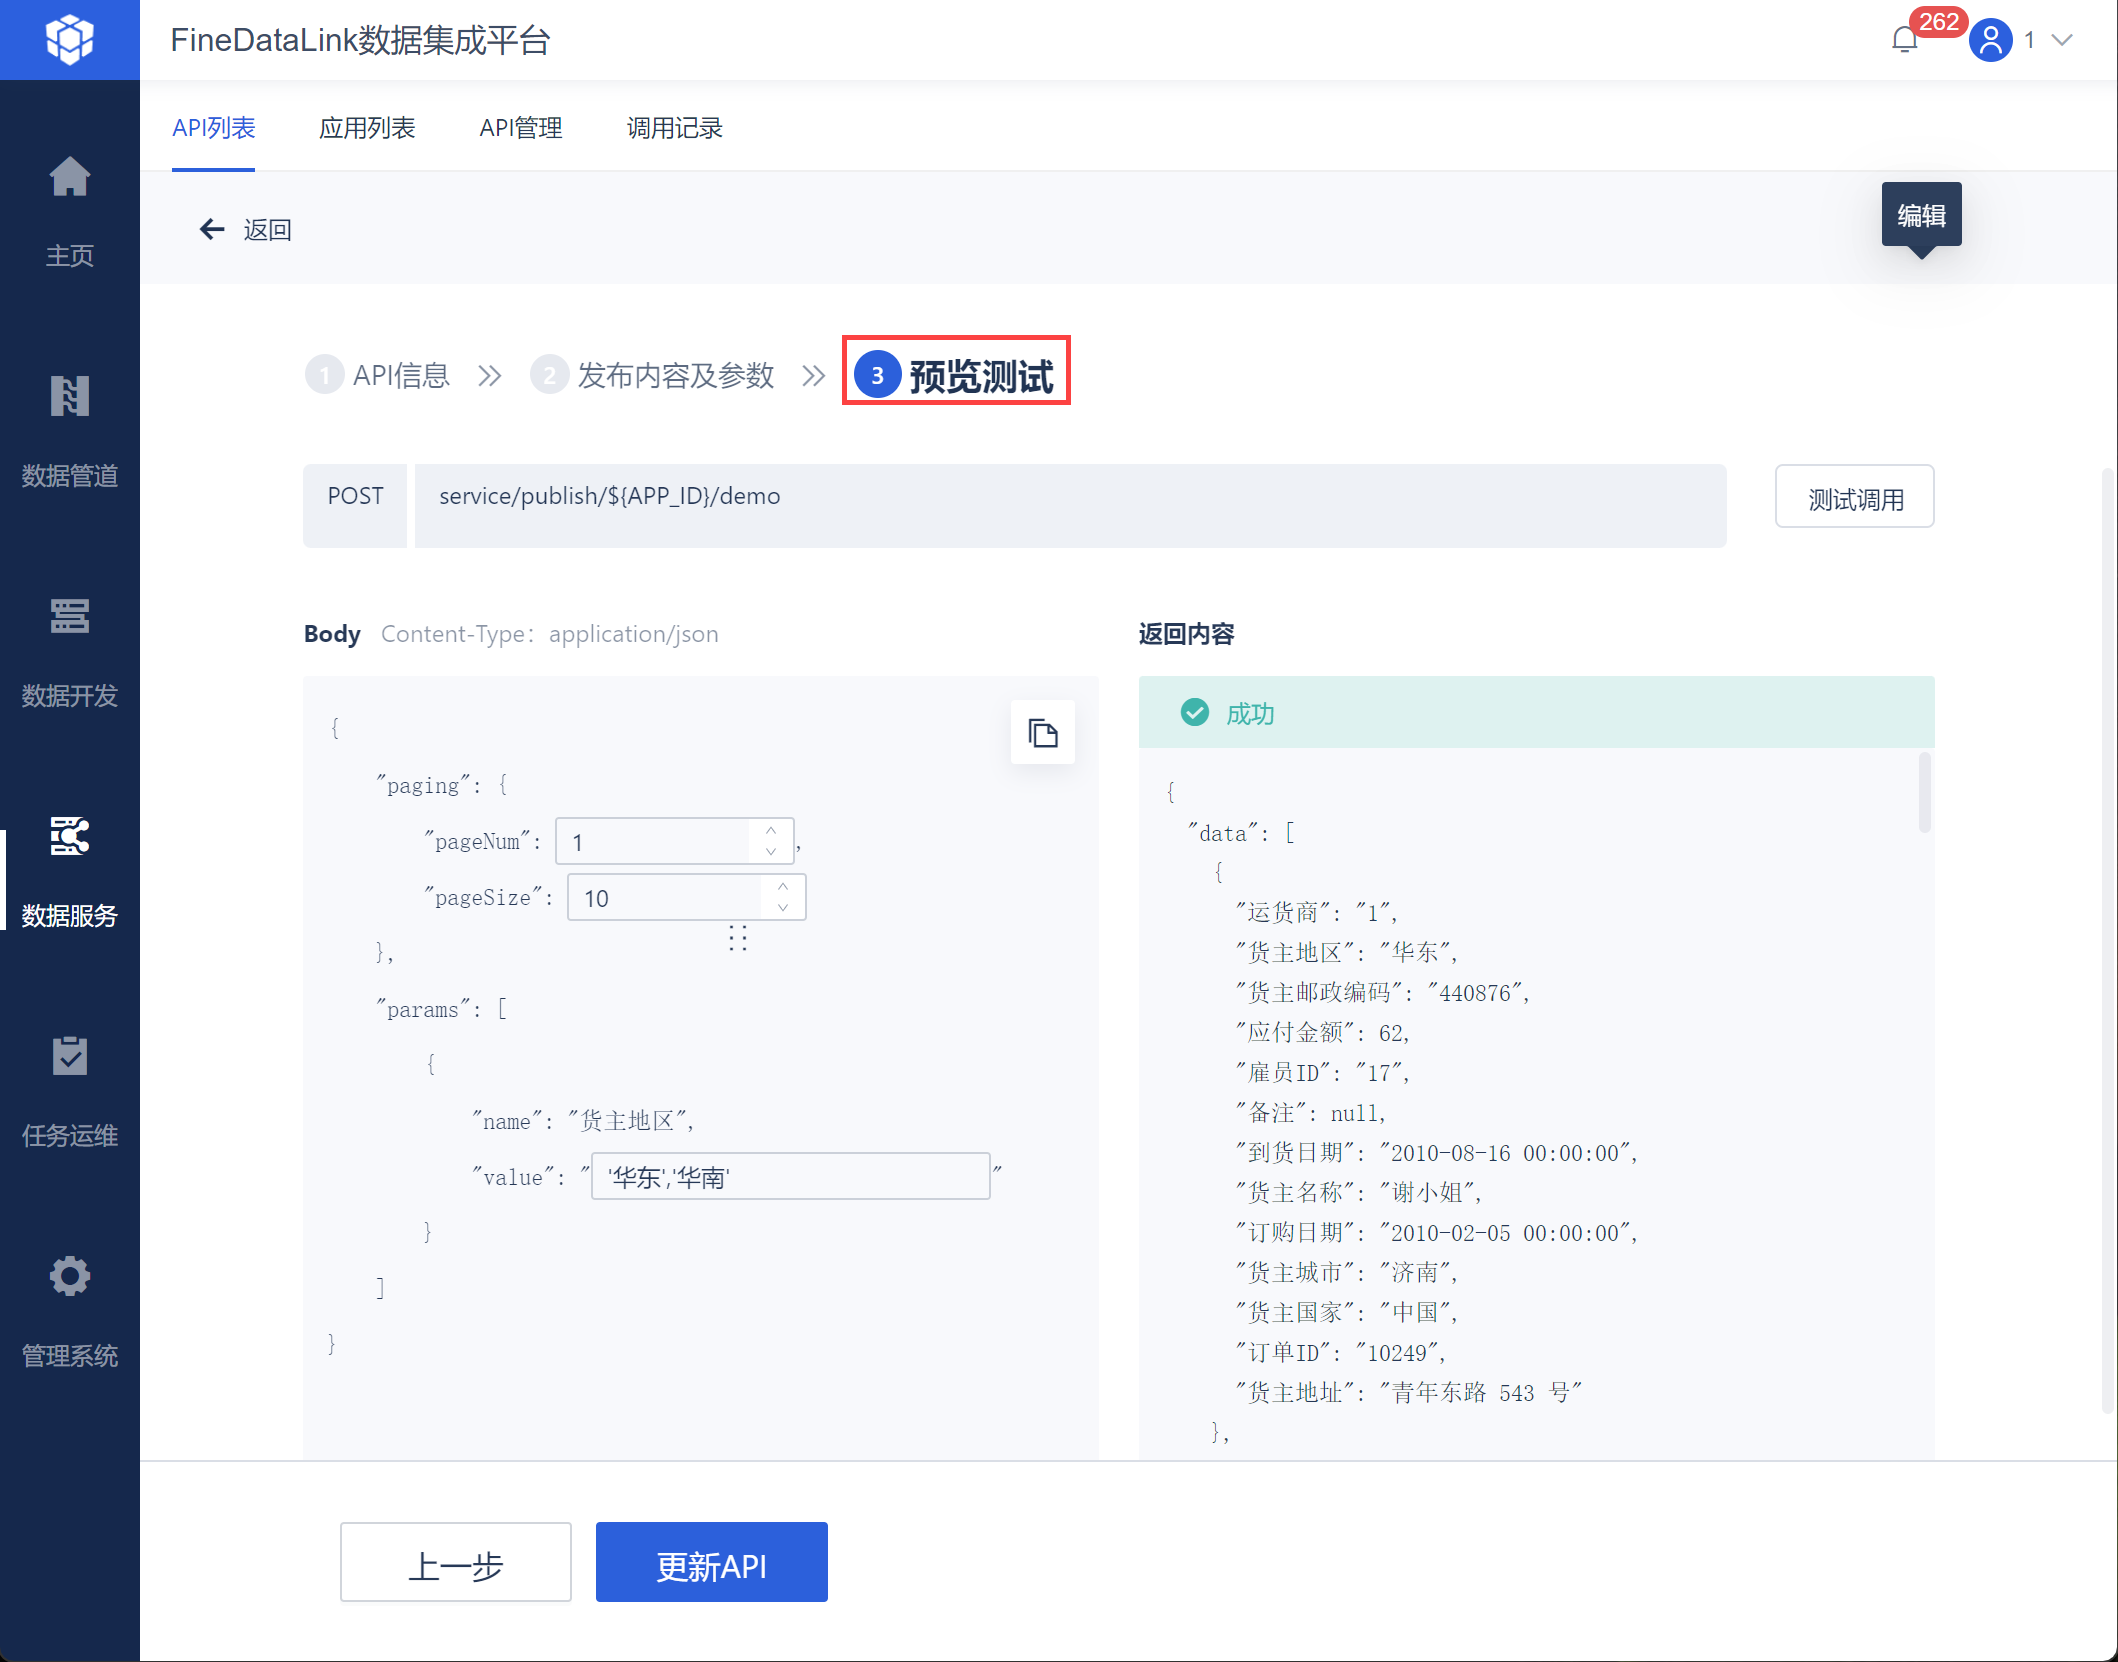Click the notification bell icon

tap(1904, 40)
